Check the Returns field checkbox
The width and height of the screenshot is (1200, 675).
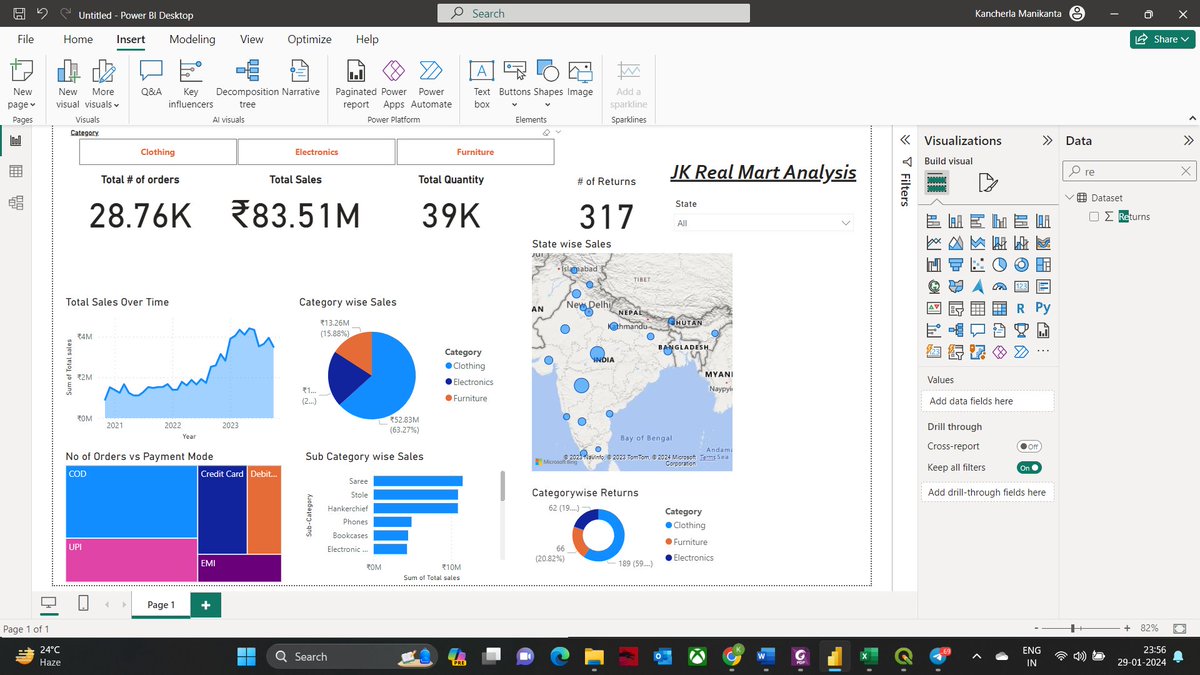[1094, 216]
